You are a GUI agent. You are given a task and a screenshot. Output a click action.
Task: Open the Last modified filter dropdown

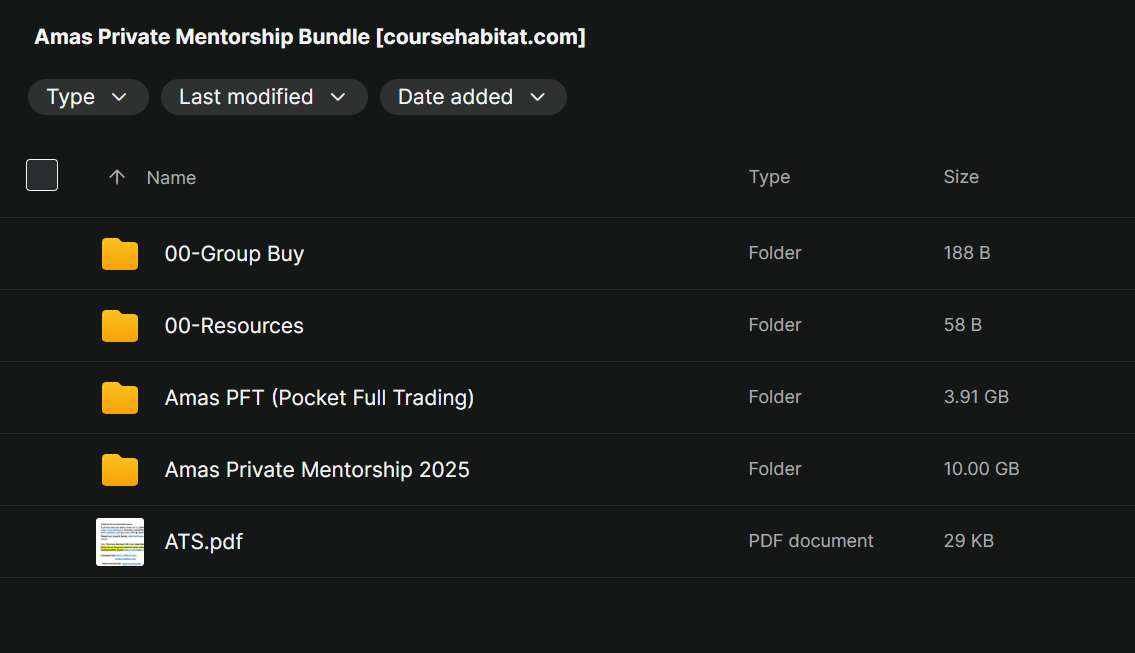(264, 97)
